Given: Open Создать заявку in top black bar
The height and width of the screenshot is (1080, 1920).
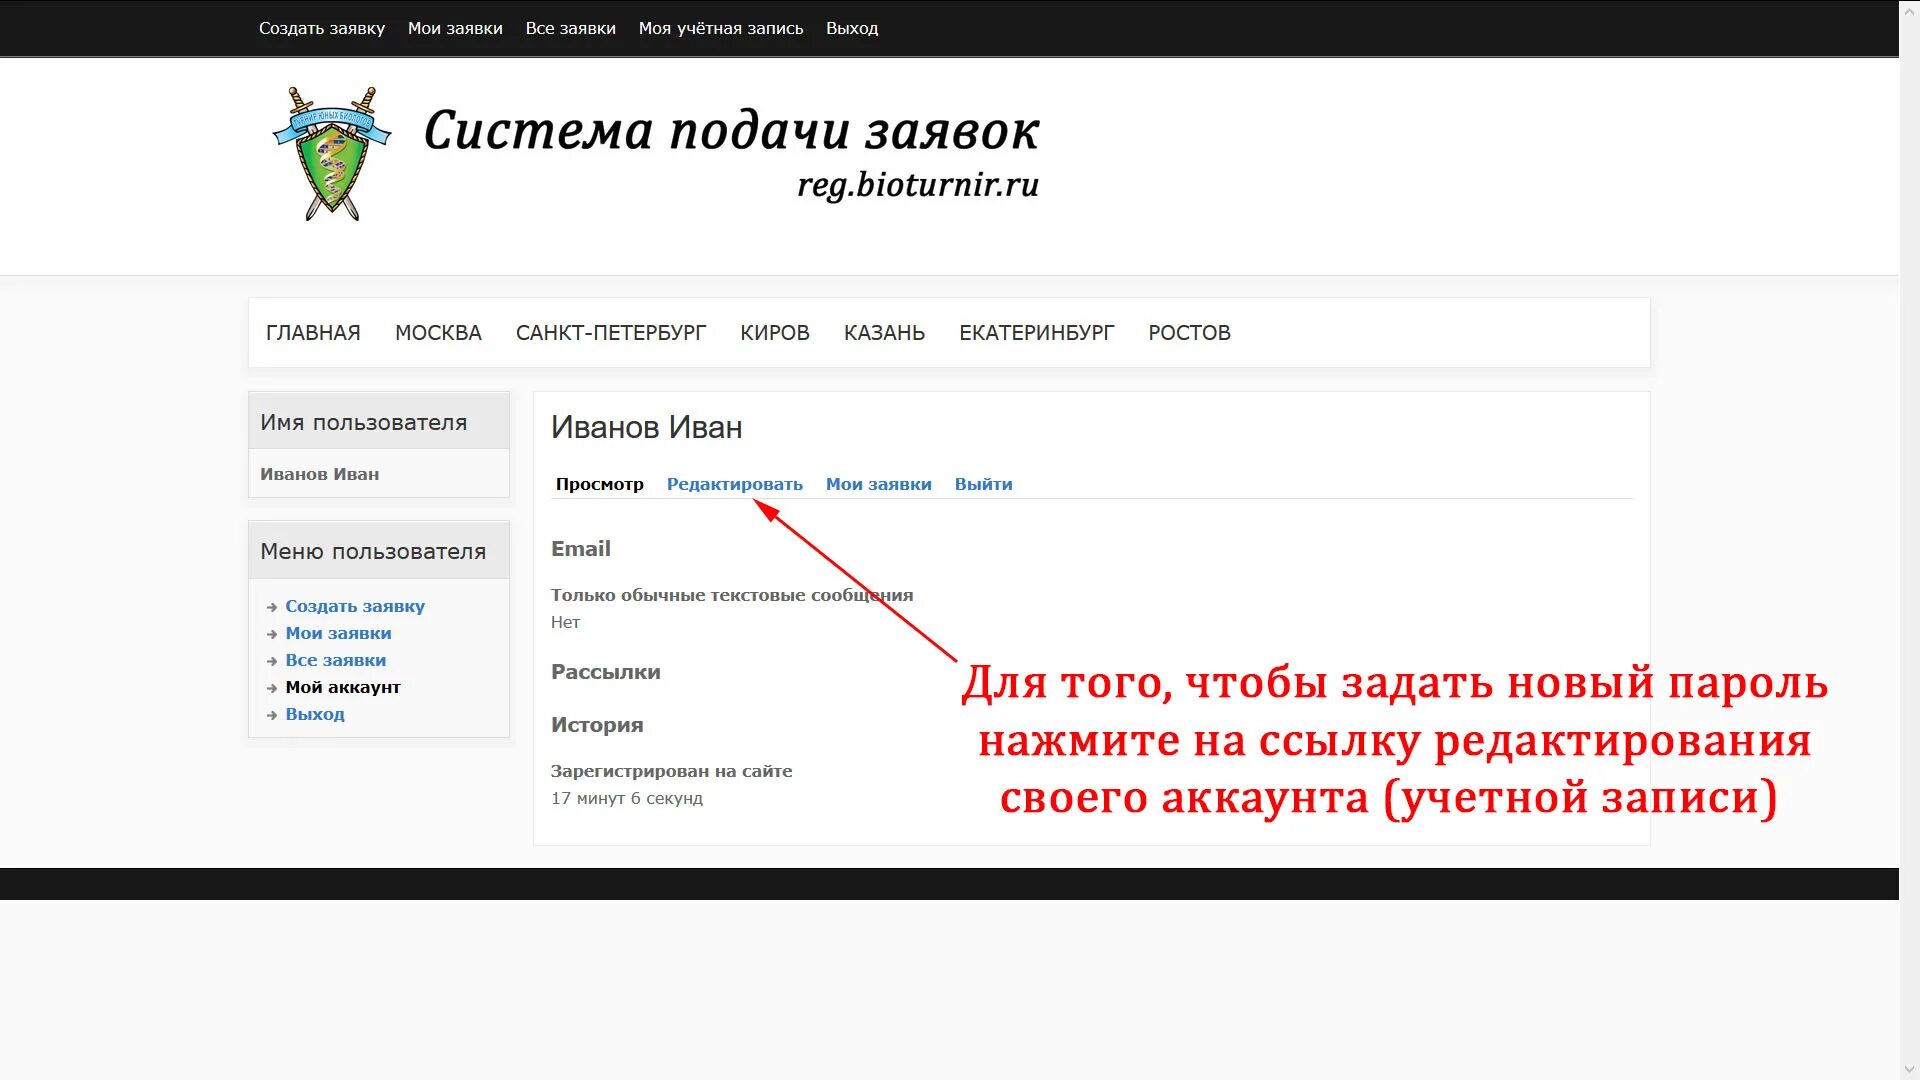Looking at the screenshot, I should tap(321, 28).
